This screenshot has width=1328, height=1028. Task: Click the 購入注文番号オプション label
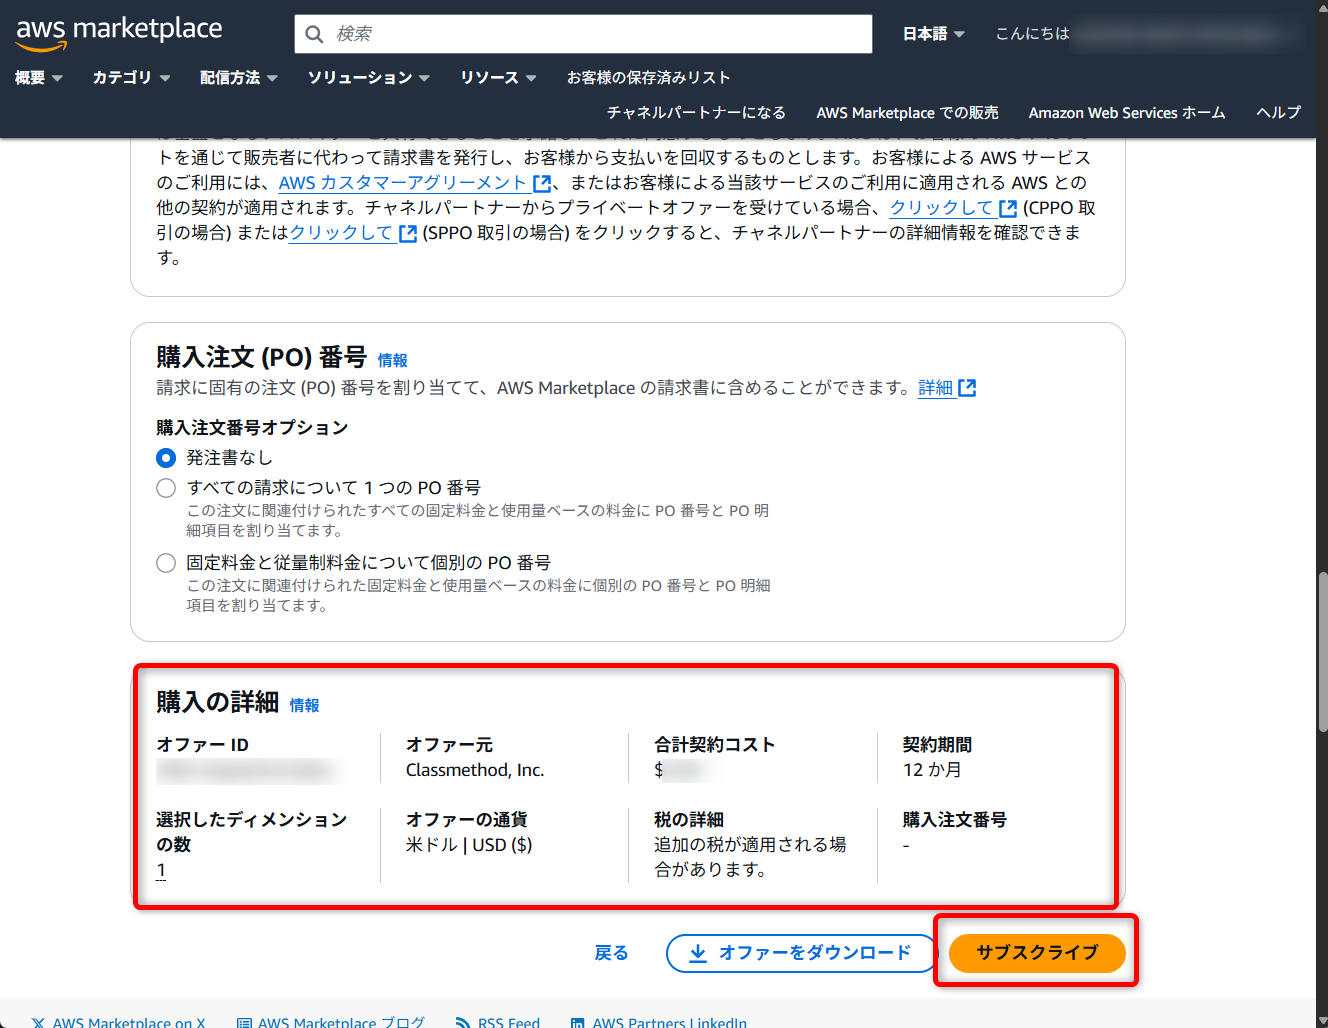click(252, 428)
